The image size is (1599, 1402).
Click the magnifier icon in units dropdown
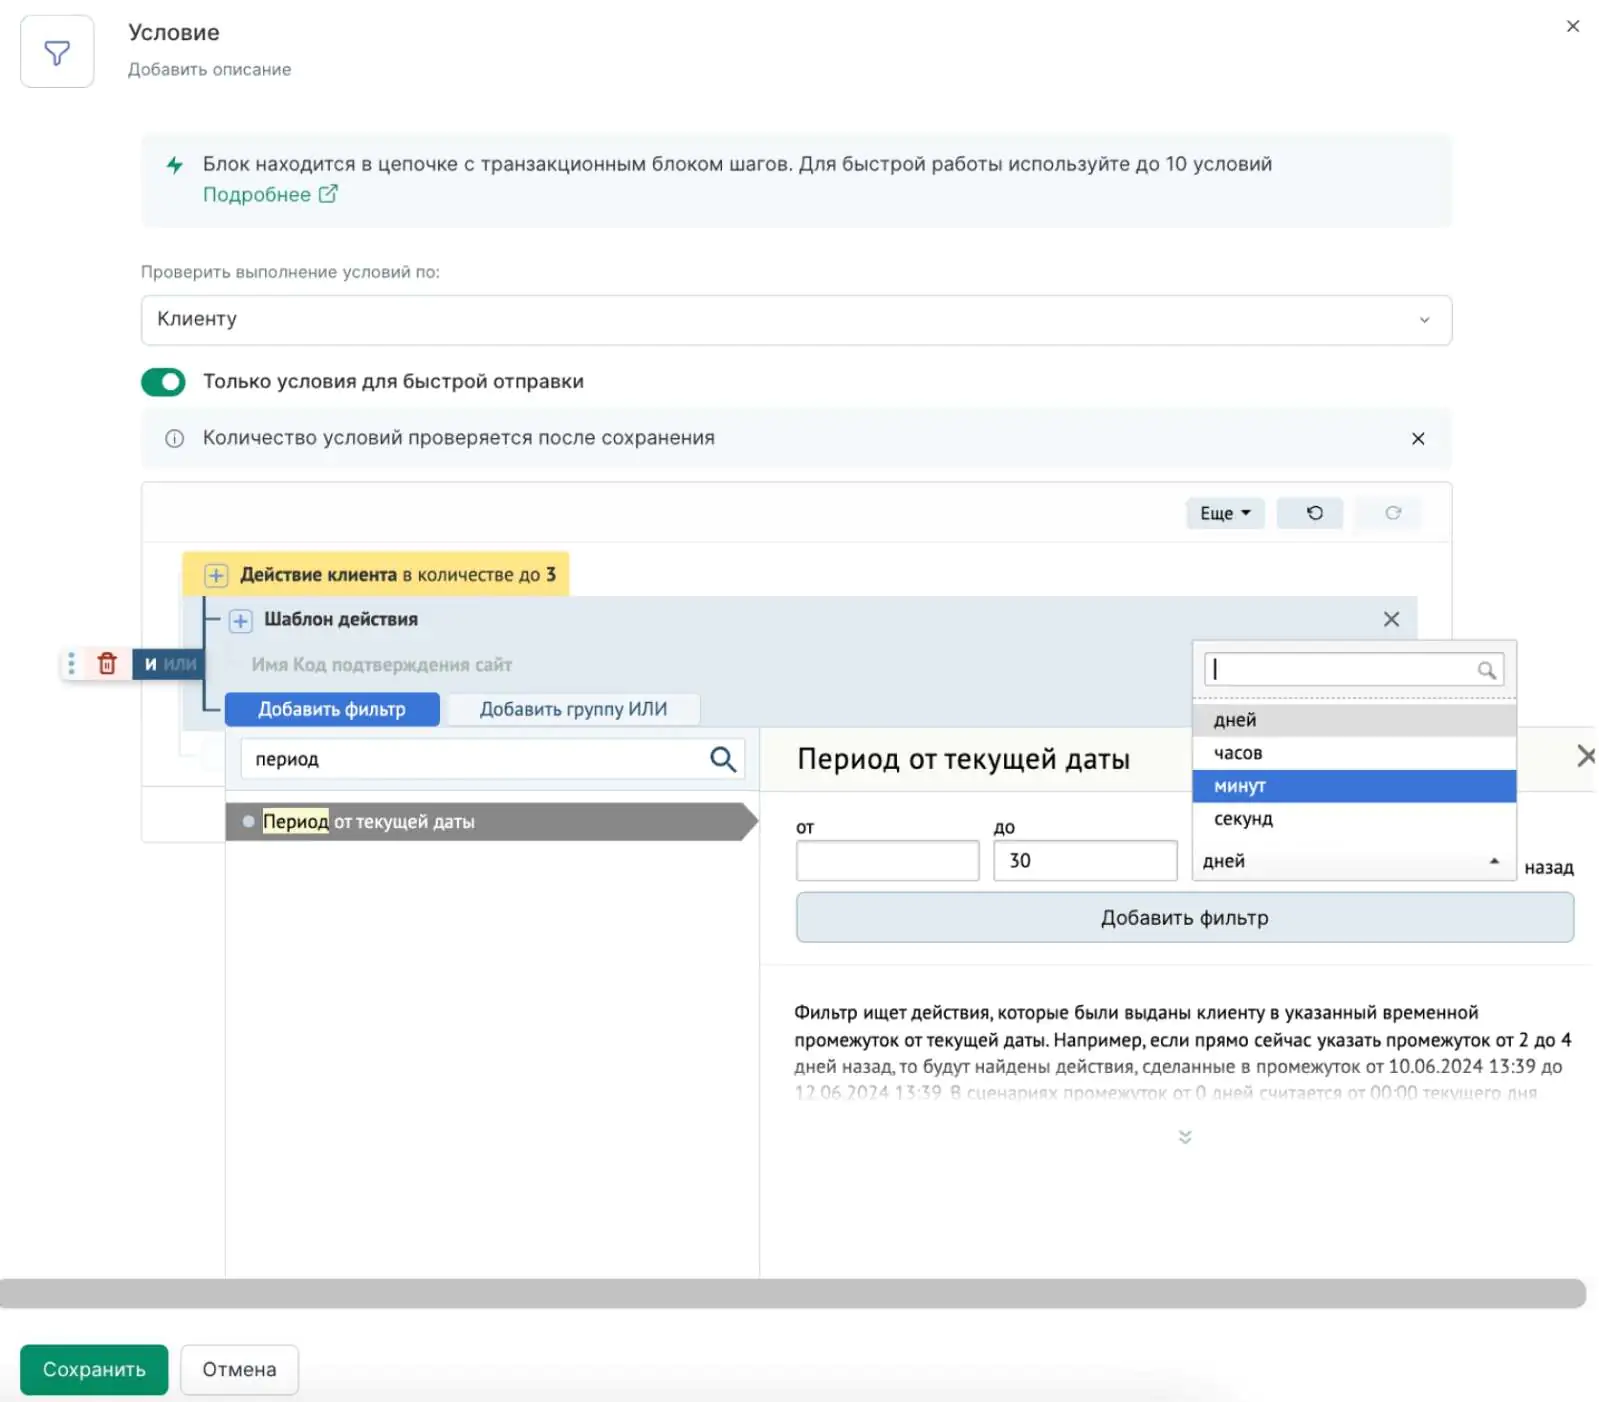pos(1487,670)
